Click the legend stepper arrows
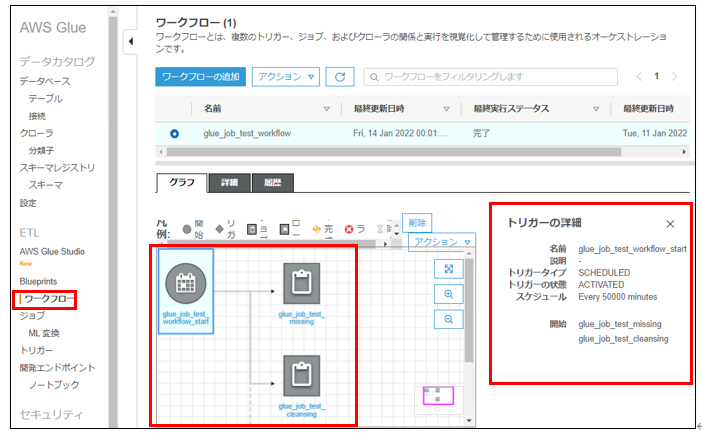The height and width of the screenshot is (433, 702). tap(396, 229)
